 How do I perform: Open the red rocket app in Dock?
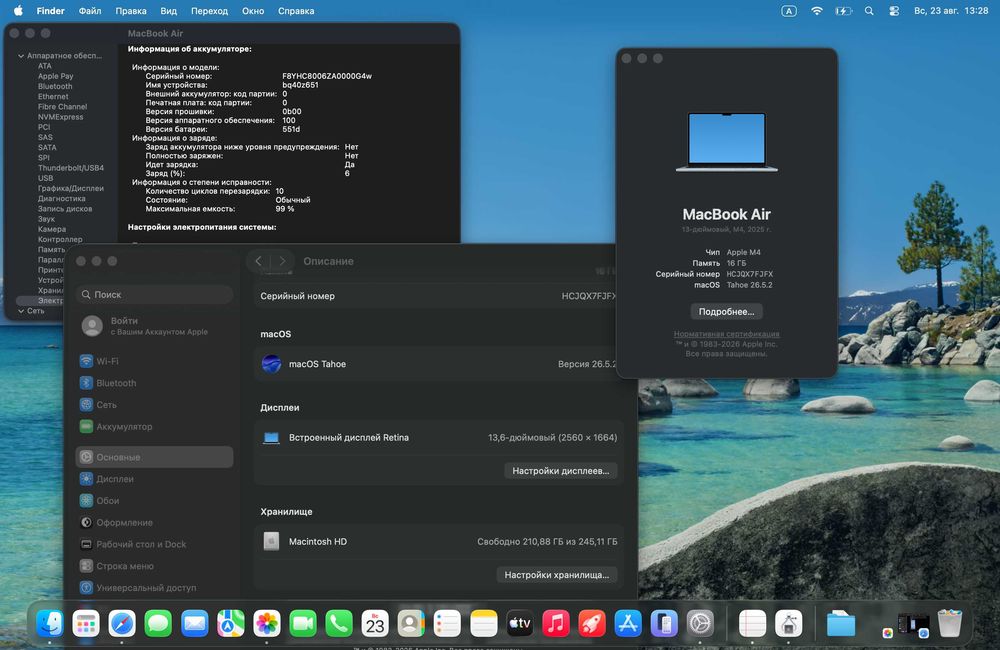(x=592, y=623)
